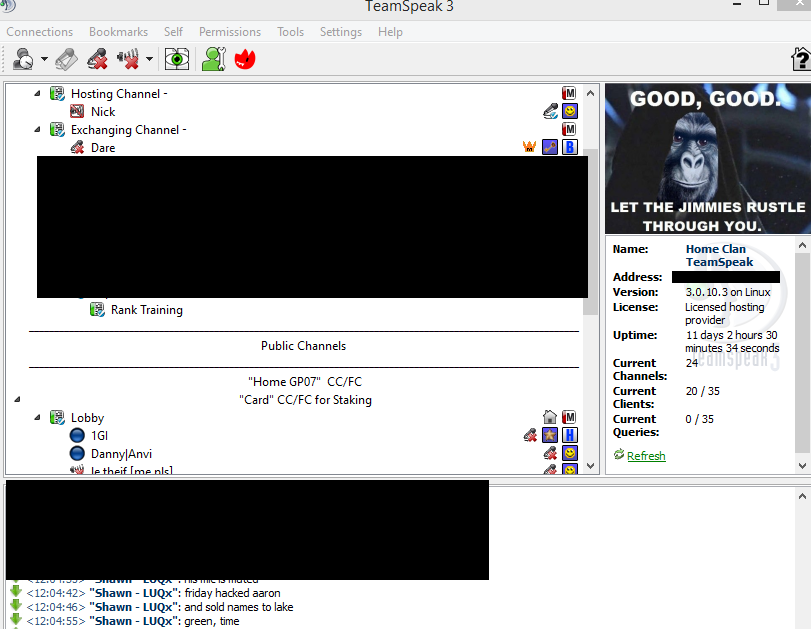This screenshot has height=629, width=811.
Task: Click the moderated M icon on Lobby
Action: [x=569, y=417]
